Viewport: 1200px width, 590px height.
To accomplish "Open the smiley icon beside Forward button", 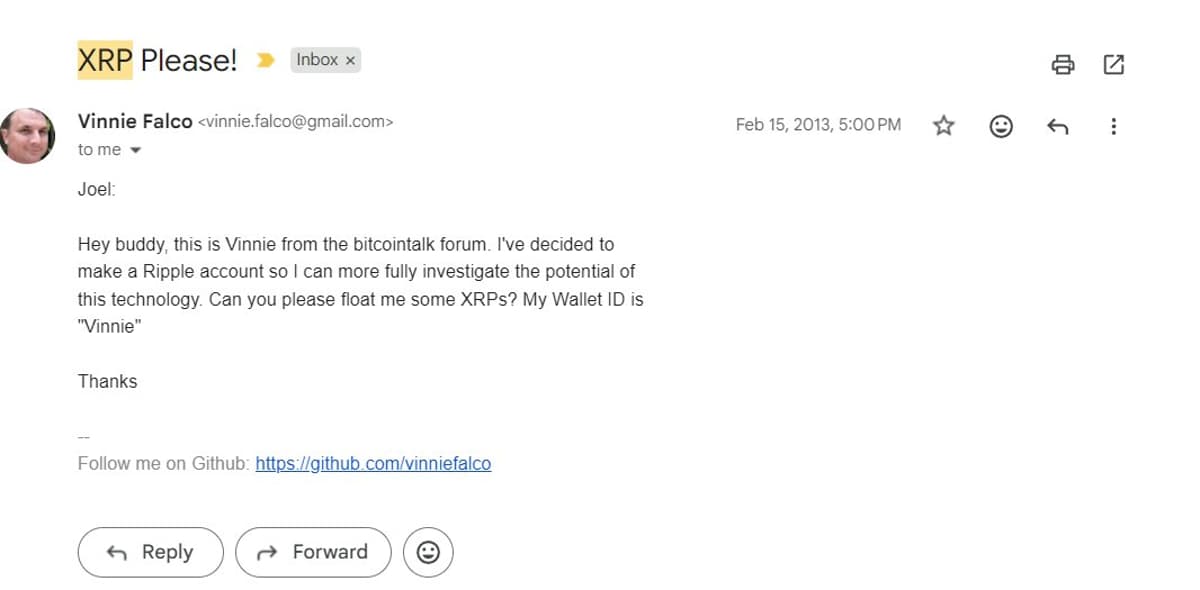I will (428, 551).
